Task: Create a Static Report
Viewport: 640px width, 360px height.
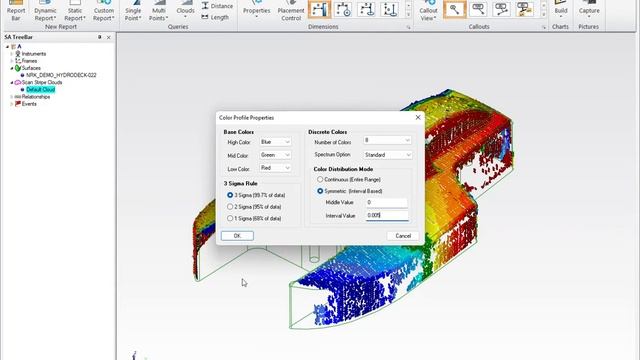Action: tap(75, 11)
